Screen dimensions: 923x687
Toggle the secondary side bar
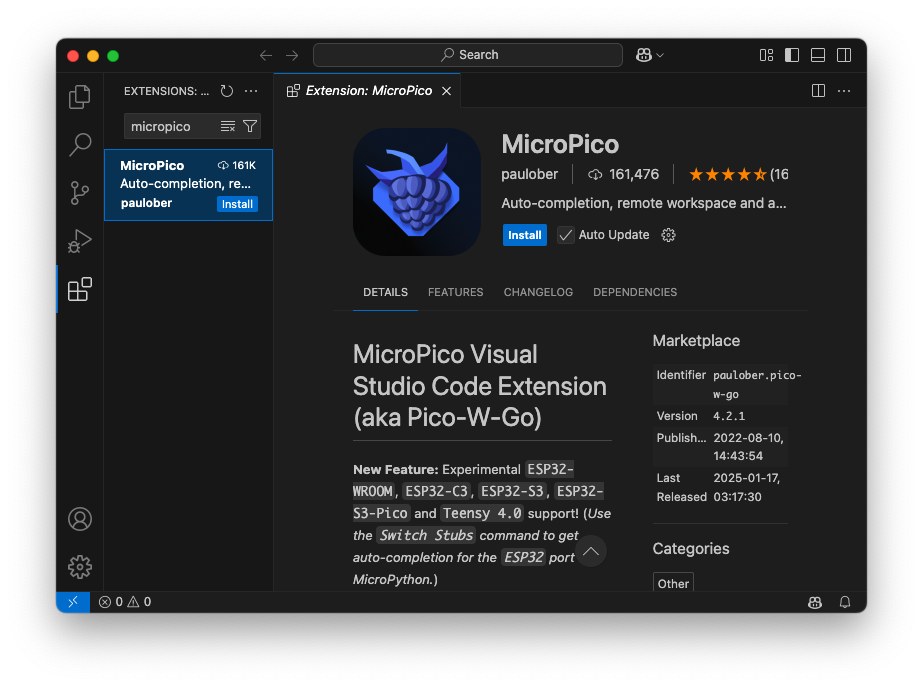pos(844,55)
